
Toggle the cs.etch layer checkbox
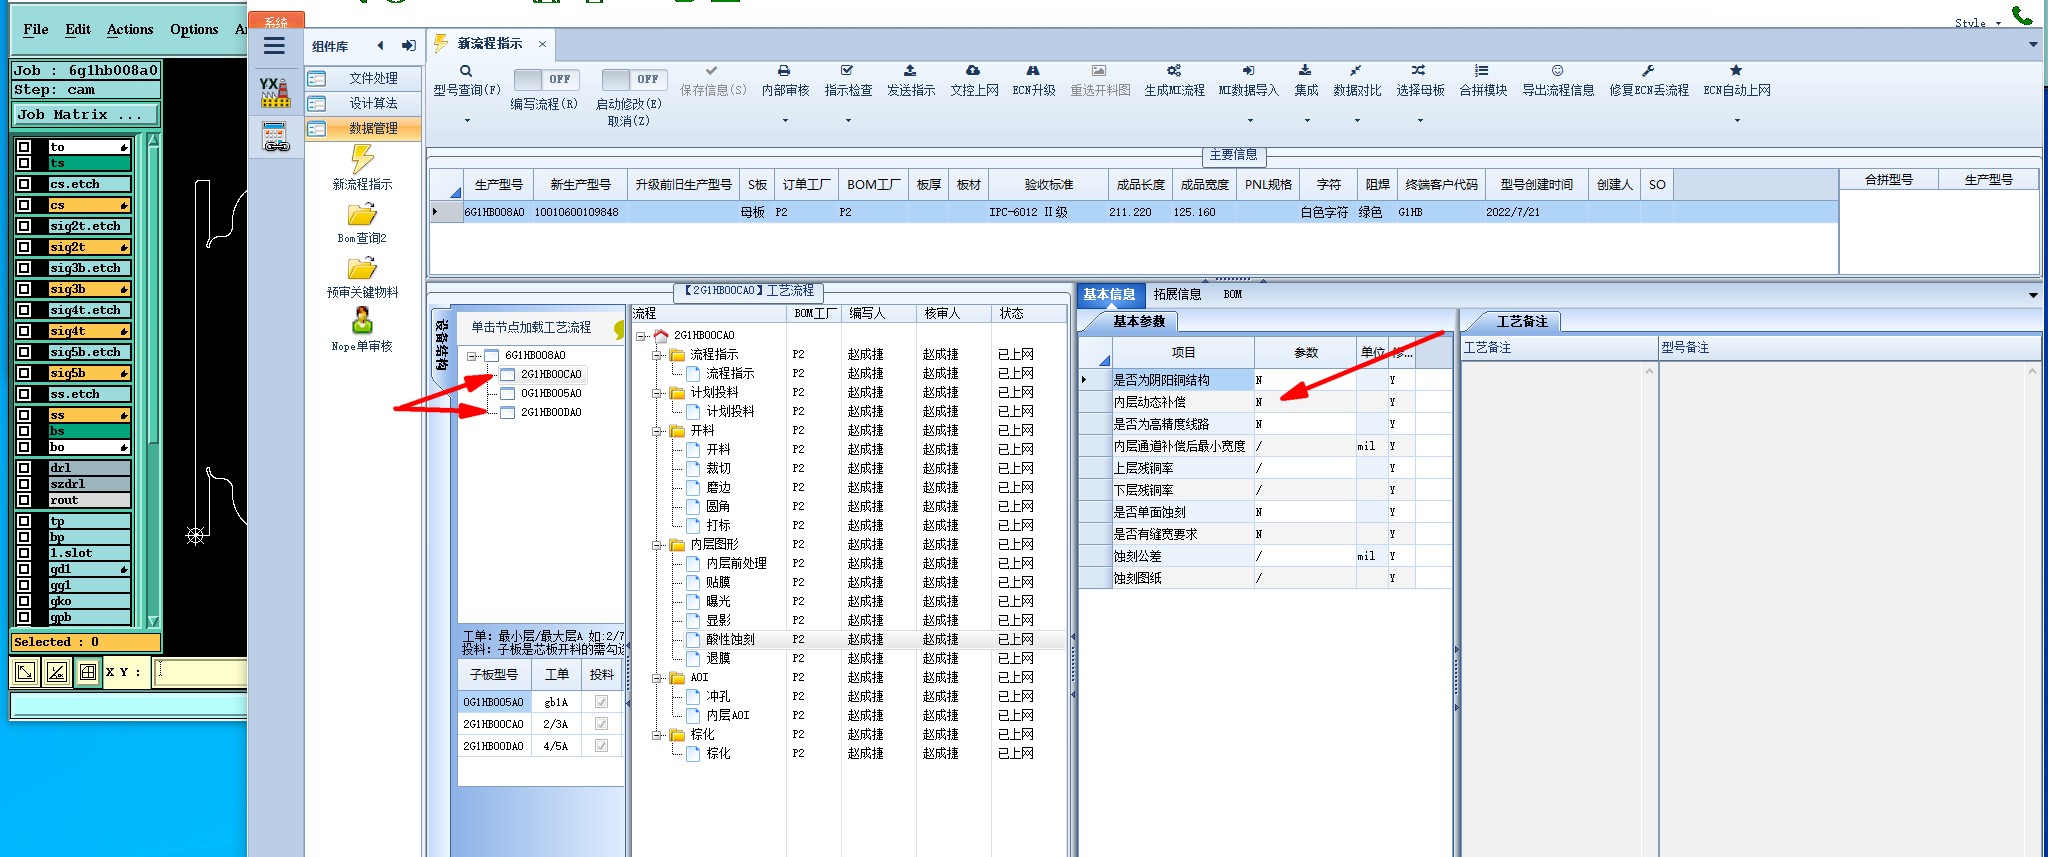[24, 184]
